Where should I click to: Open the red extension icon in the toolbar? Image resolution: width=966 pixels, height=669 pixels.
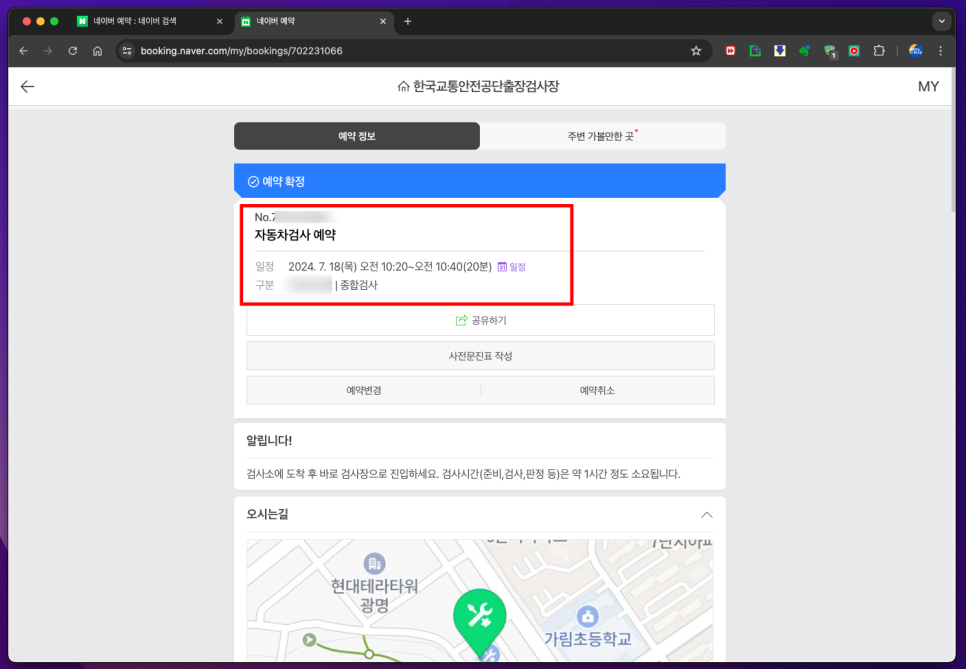[730, 51]
